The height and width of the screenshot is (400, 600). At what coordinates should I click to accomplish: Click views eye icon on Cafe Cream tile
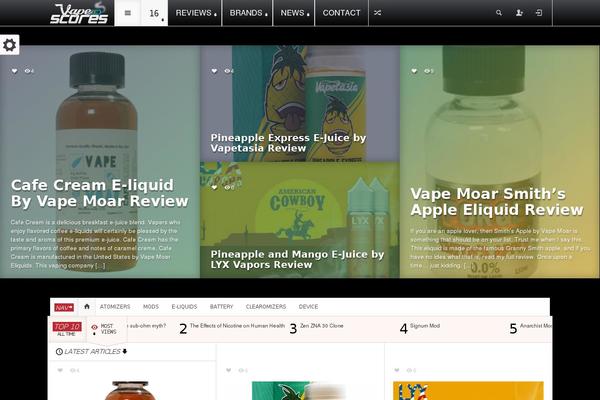pos(28,71)
